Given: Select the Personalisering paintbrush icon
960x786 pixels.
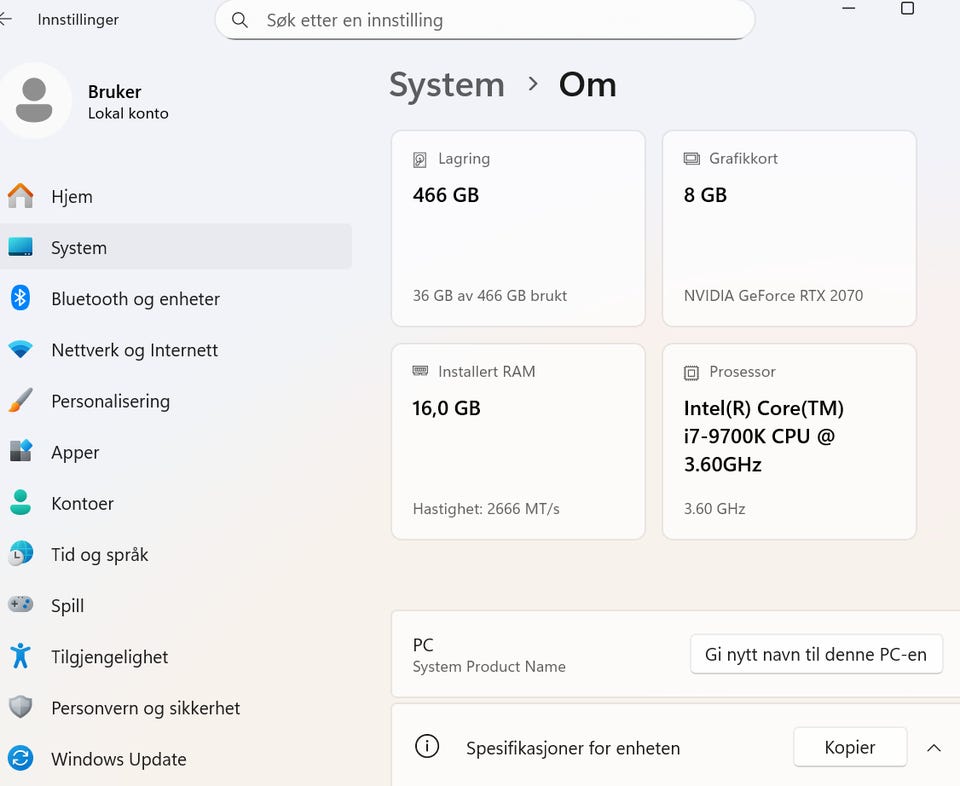Looking at the screenshot, I should pyautogui.click(x=20, y=401).
